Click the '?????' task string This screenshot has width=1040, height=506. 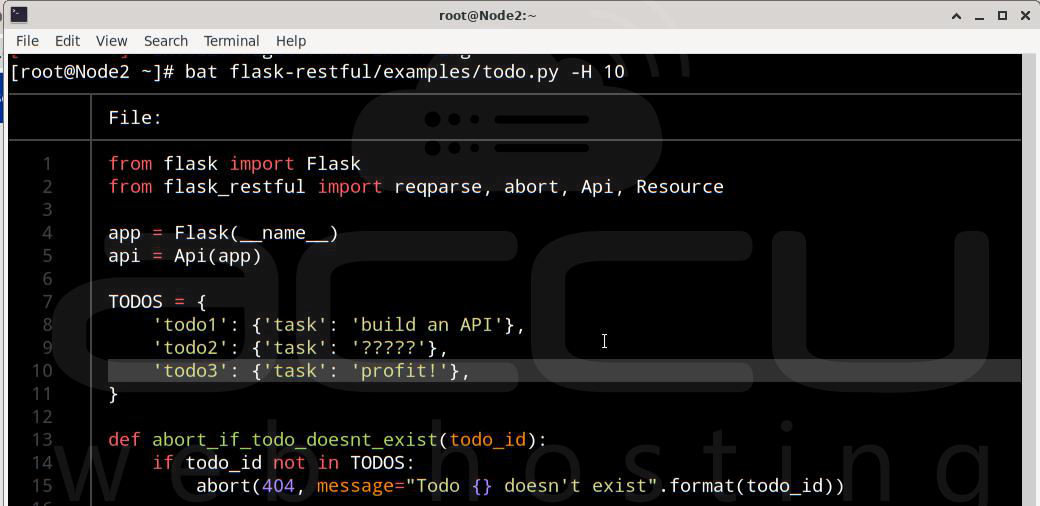(389, 348)
